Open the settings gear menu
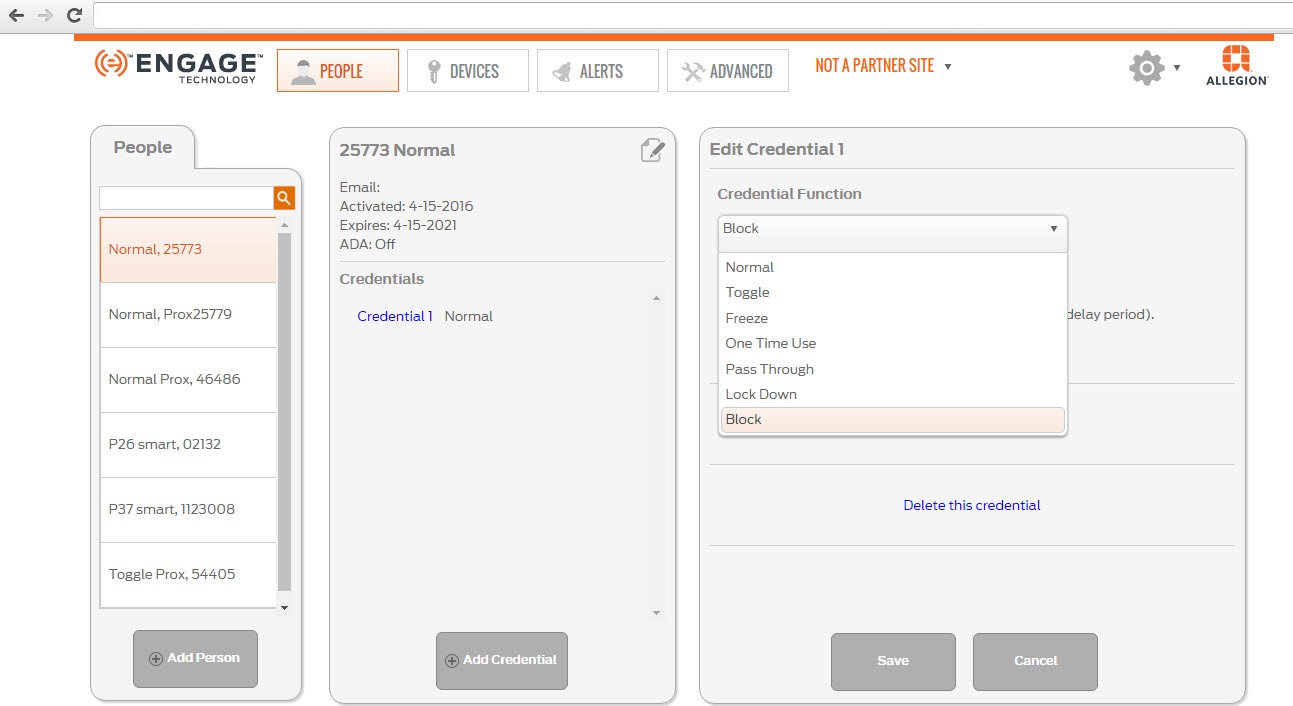 click(1147, 68)
